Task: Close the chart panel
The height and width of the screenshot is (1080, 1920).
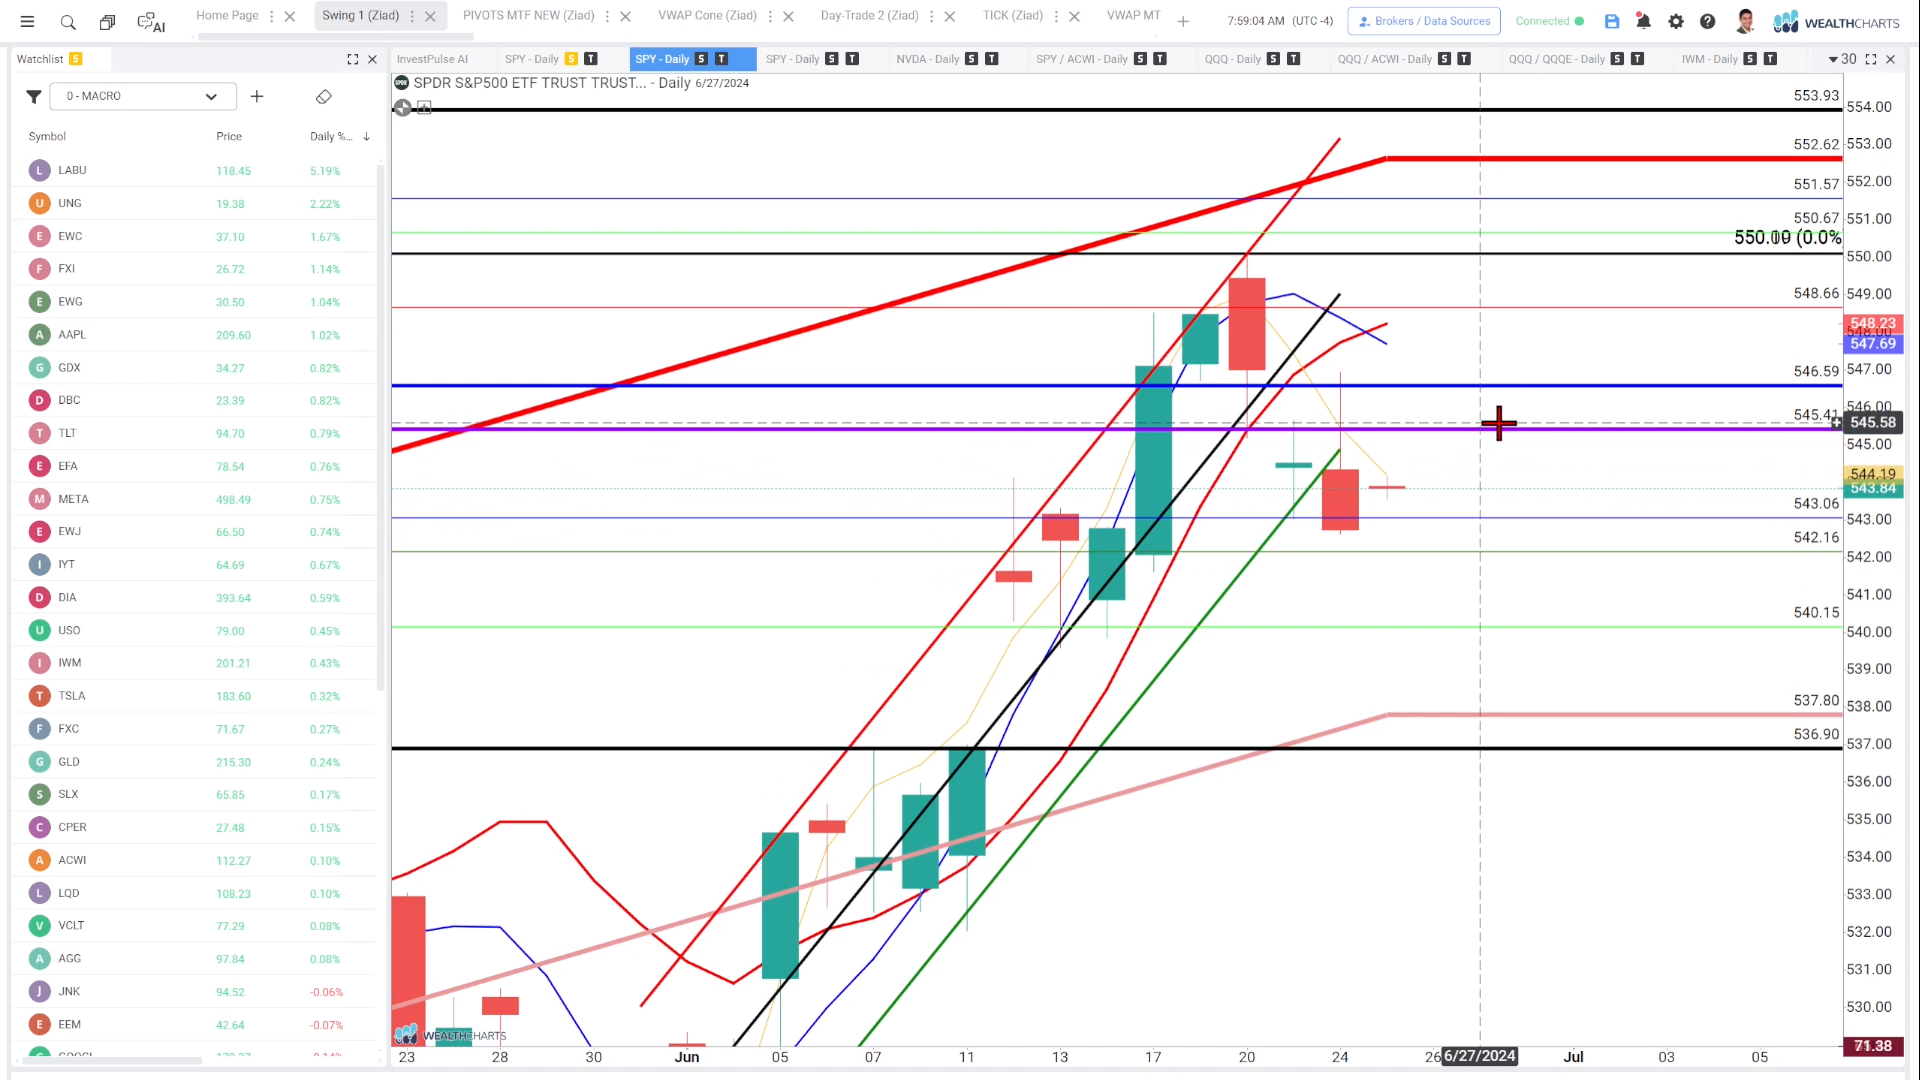Action: point(1890,59)
